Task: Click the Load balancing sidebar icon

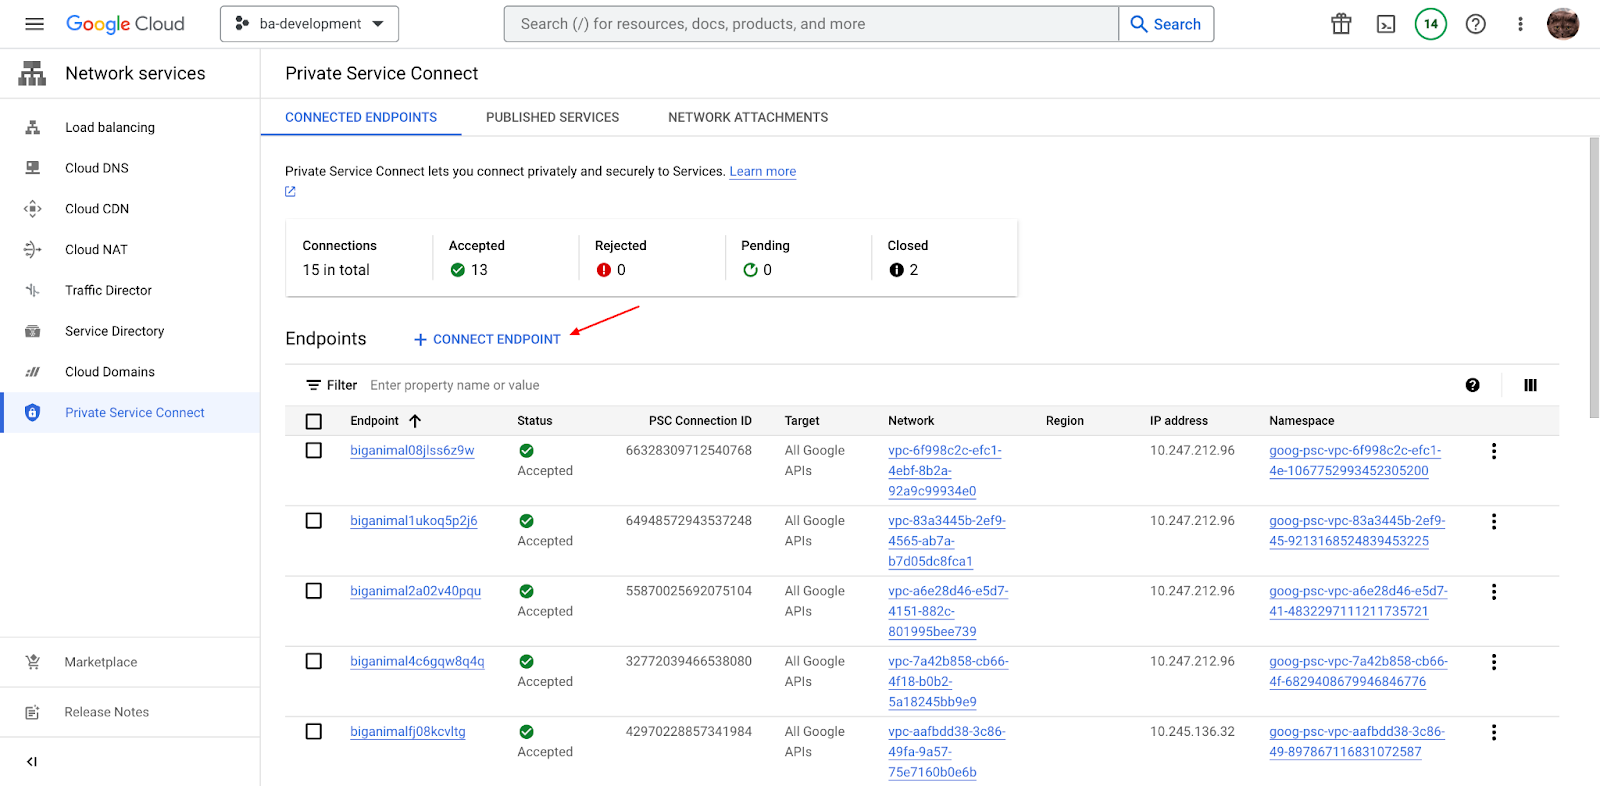Action: [x=32, y=127]
